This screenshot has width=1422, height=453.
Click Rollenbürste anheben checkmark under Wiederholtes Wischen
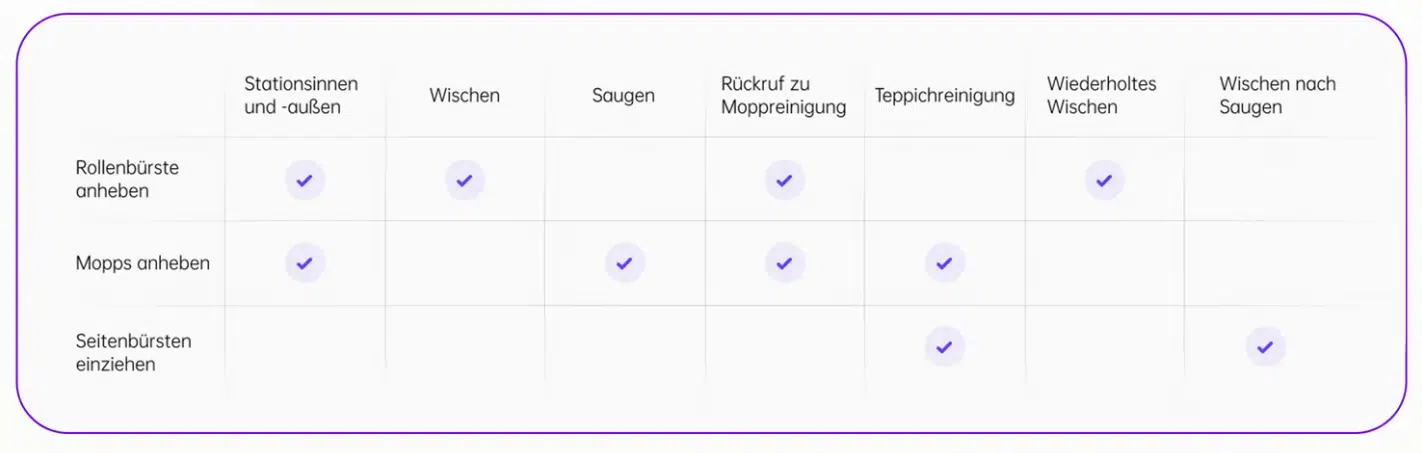[1105, 180]
